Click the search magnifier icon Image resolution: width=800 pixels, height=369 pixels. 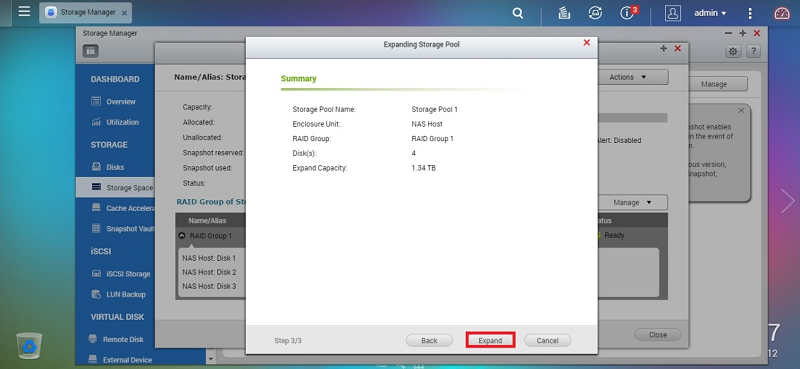coord(518,13)
